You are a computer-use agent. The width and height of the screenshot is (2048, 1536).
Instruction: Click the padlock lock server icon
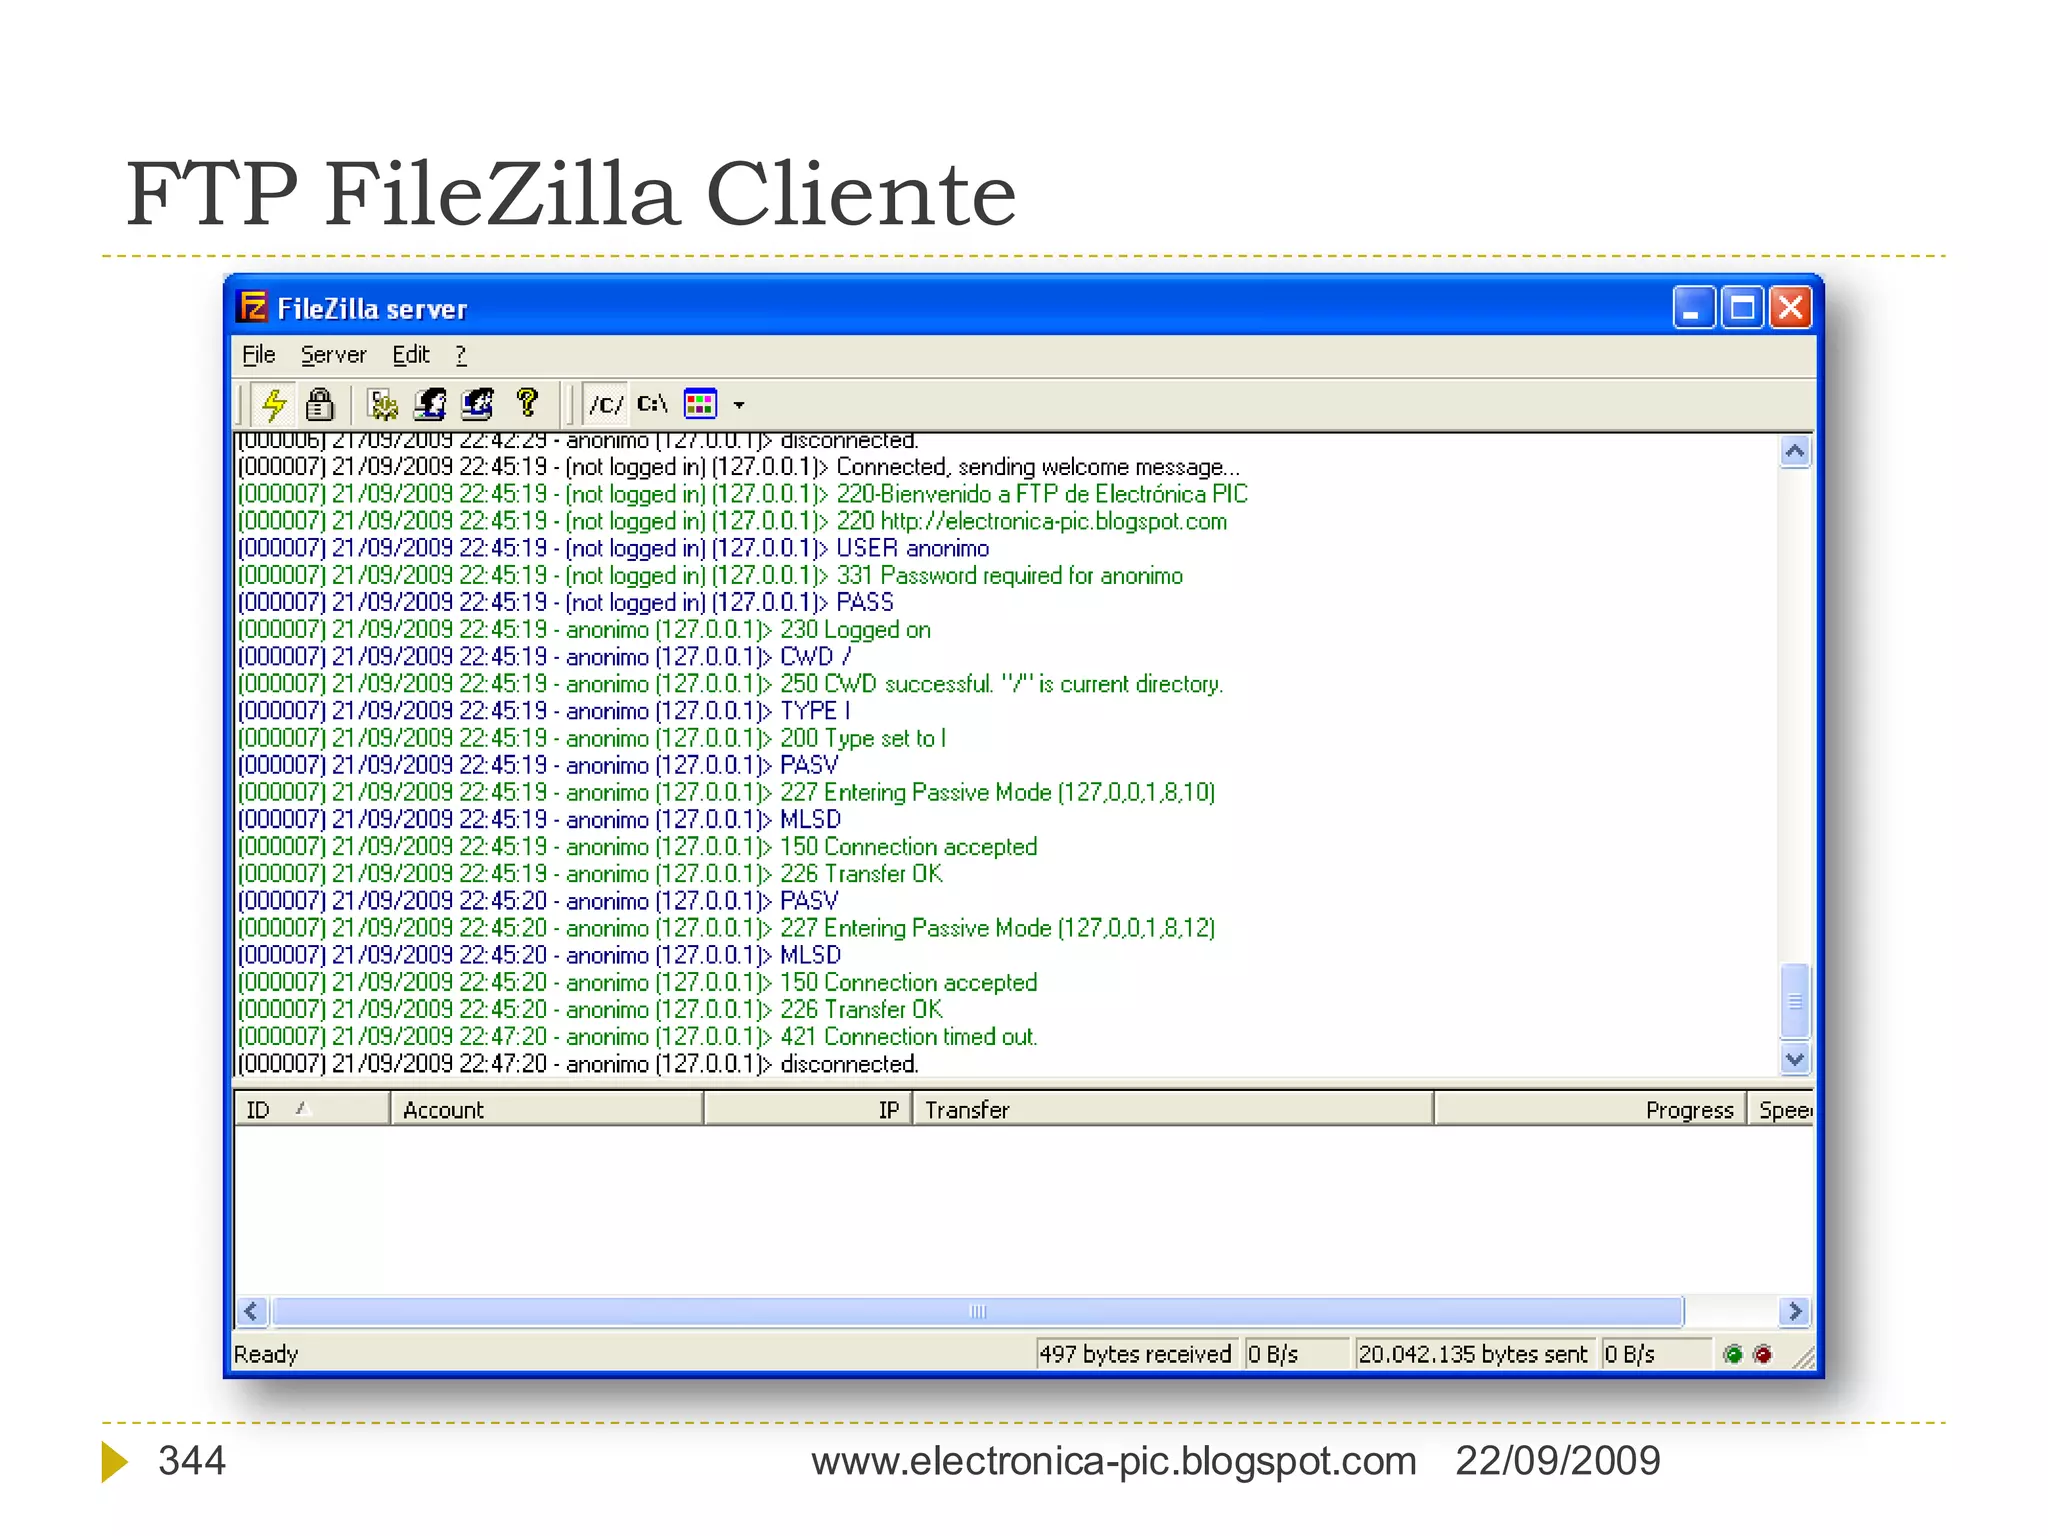(320, 404)
